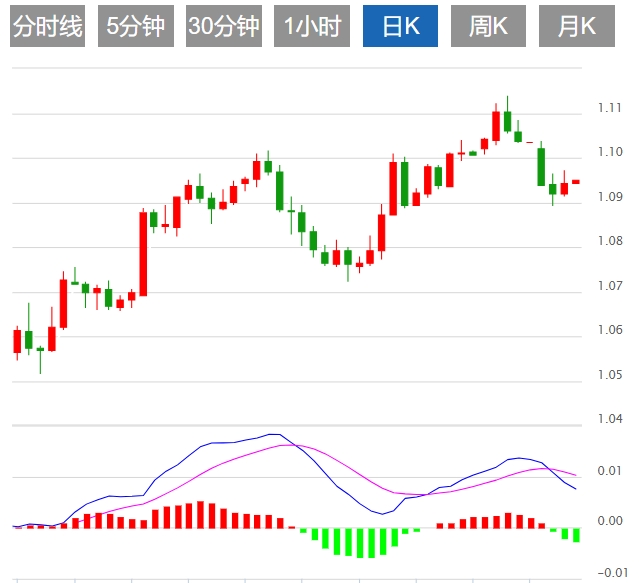This screenshot has height=583, width=639.
Task: Select the leftmost red candlestick
Action: (x=16, y=341)
